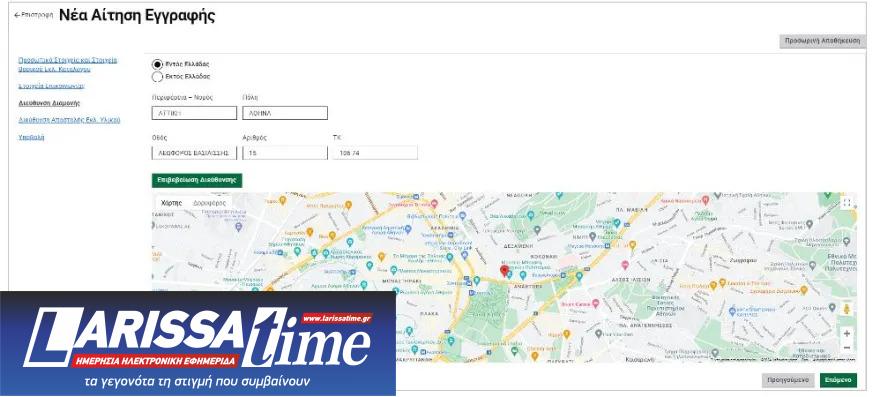
Task: Switch map to Χάρτης view
Action: 171,203
